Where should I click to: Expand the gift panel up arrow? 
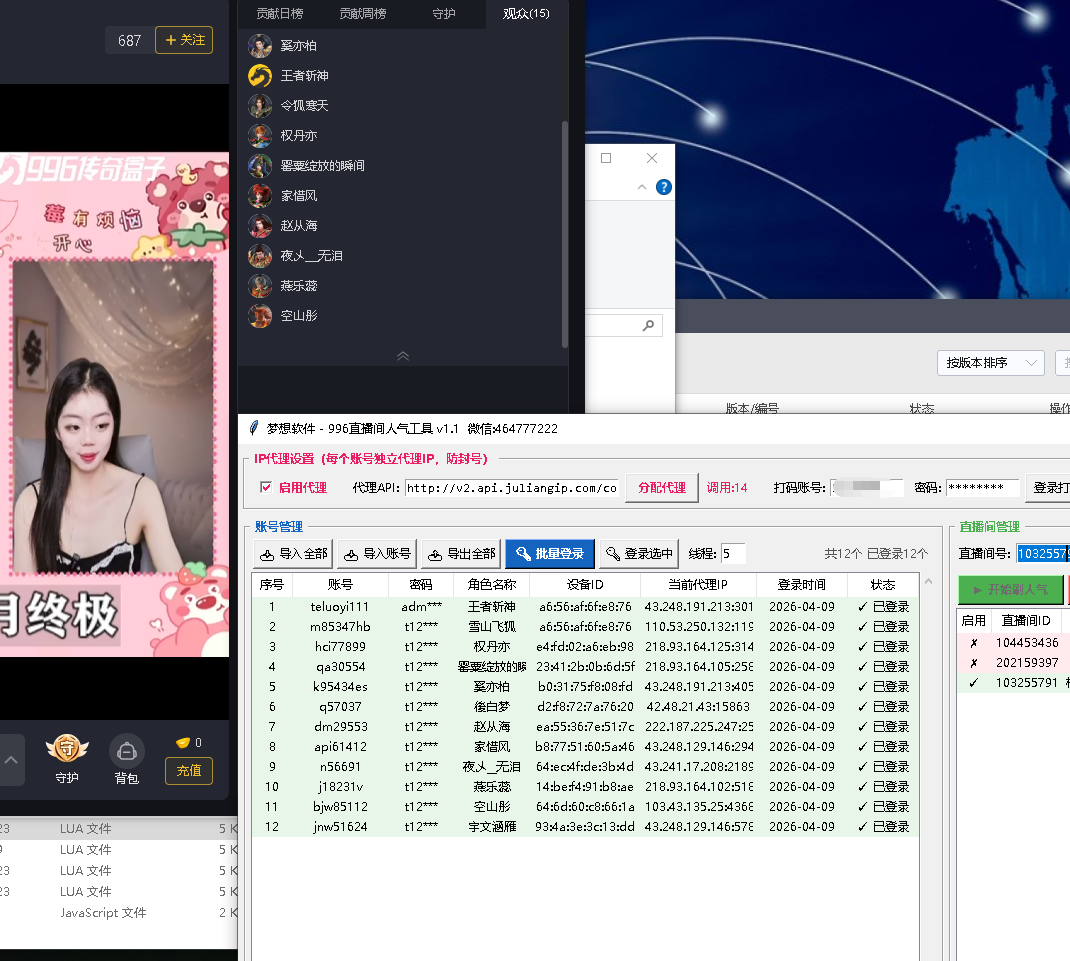tap(11, 761)
